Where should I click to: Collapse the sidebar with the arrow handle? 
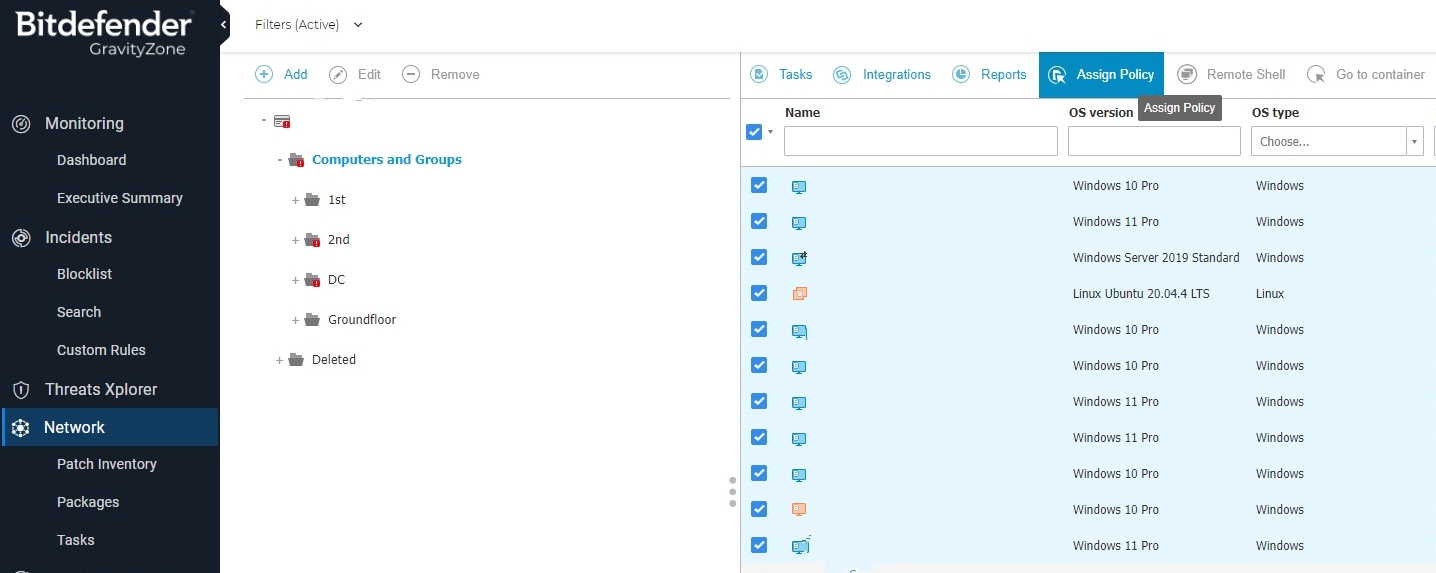224,24
